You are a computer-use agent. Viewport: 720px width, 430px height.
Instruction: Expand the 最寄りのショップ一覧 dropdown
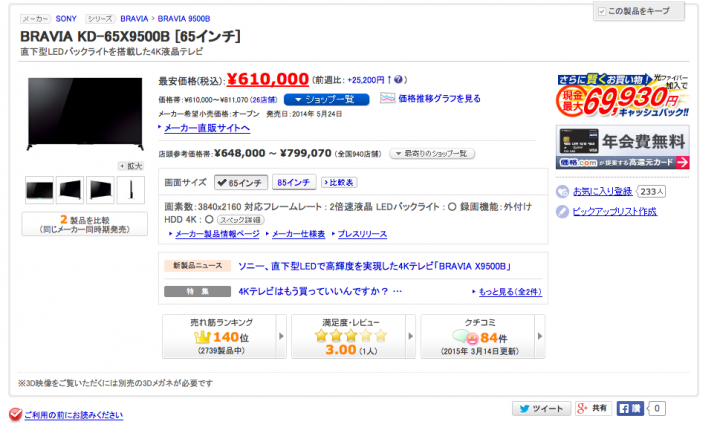(x=432, y=153)
